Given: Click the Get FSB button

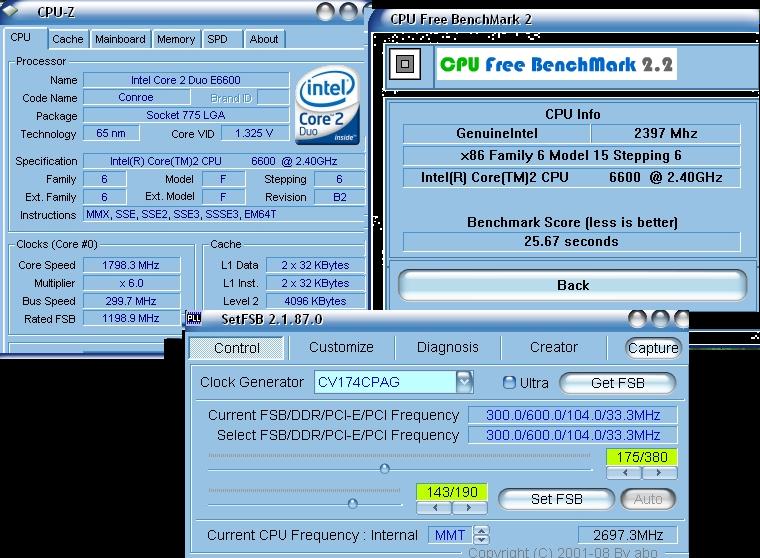Looking at the screenshot, I should (618, 383).
